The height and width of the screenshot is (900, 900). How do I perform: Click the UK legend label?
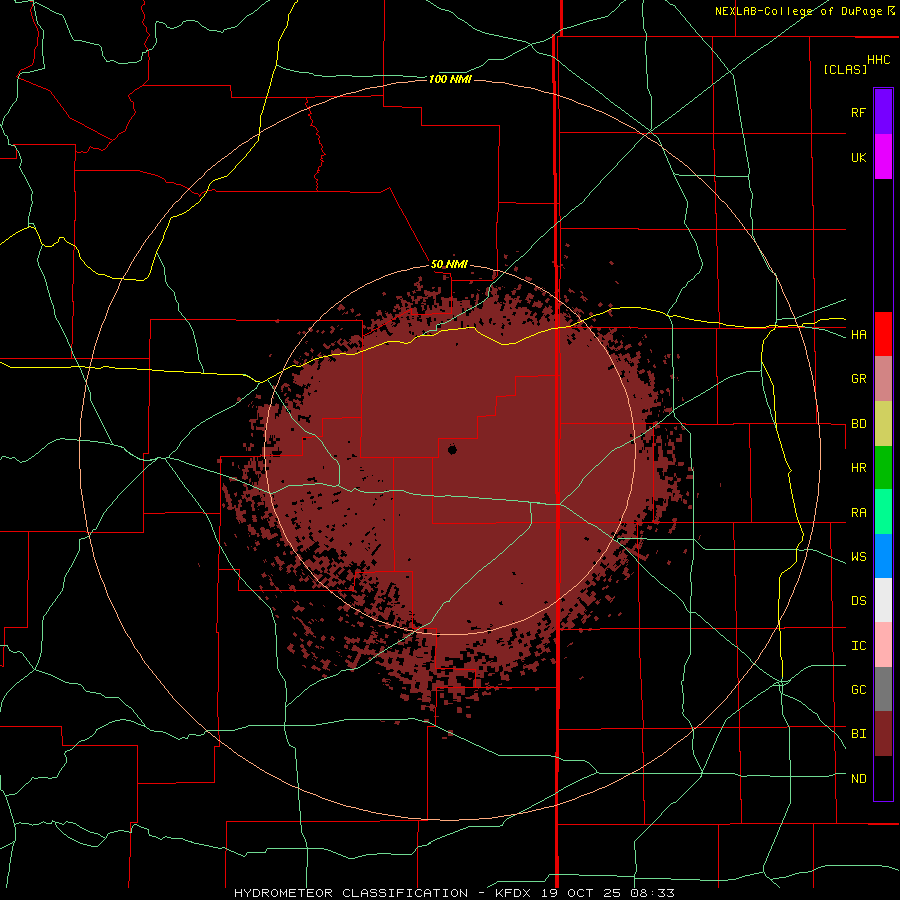click(x=858, y=157)
